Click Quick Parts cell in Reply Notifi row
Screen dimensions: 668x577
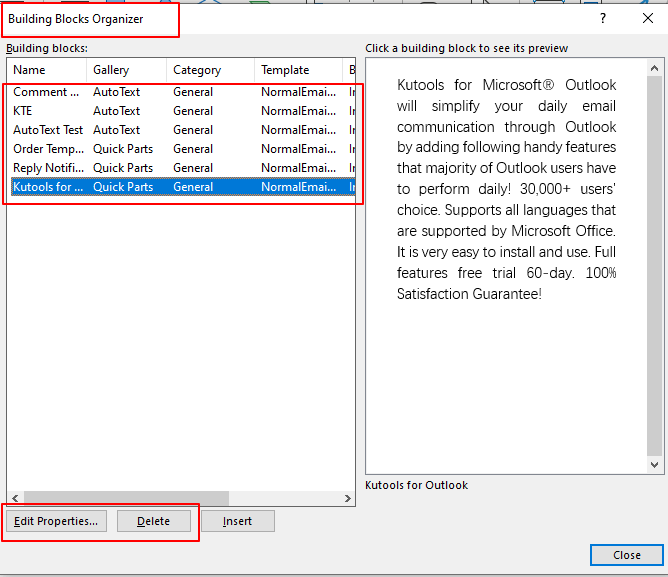click(x=123, y=168)
